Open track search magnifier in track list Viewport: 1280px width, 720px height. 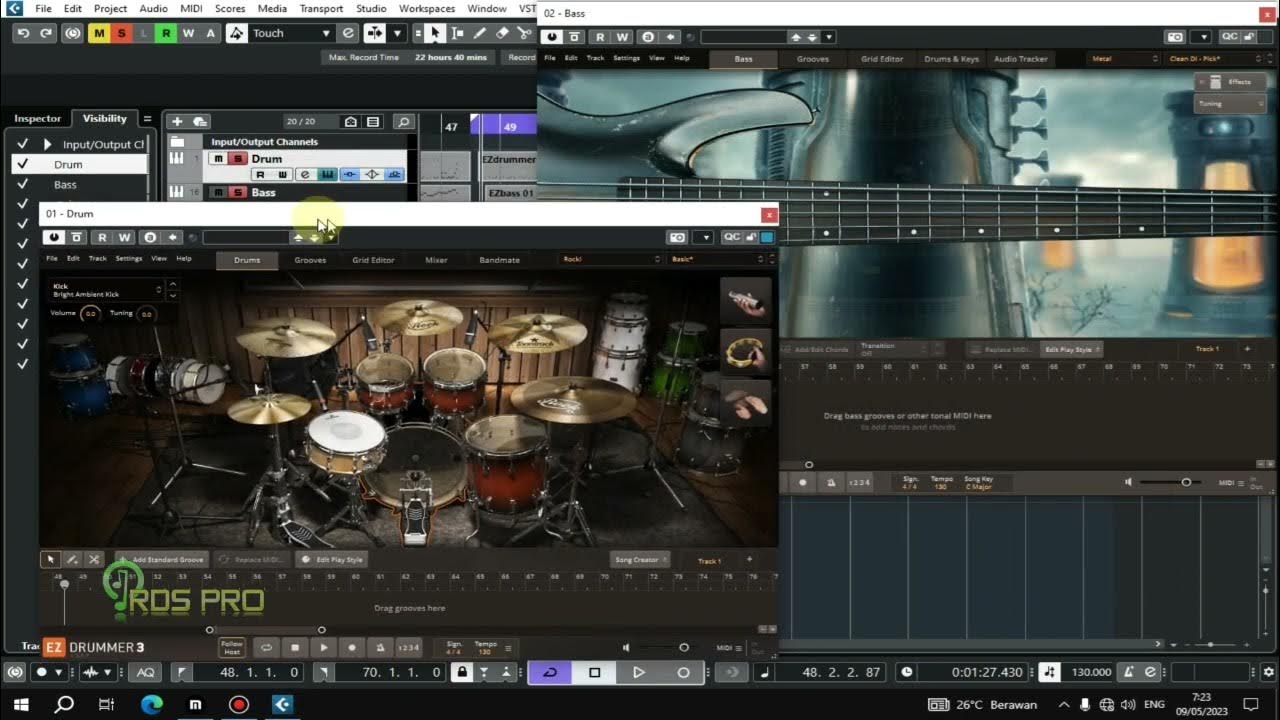pos(403,122)
